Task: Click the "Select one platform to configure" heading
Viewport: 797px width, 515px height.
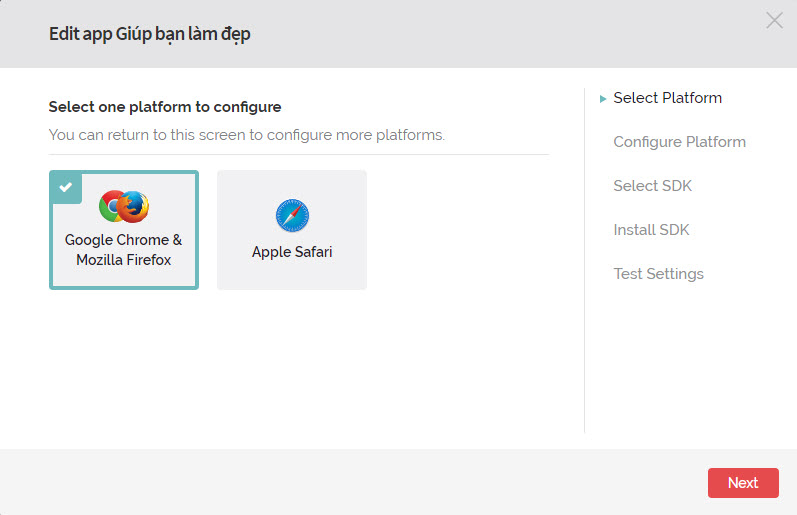Action: coord(165,107)
